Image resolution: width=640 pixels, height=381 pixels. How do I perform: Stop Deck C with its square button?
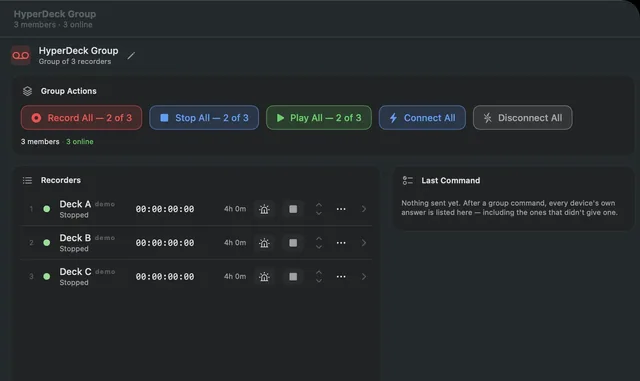click(x=293, y=277)
